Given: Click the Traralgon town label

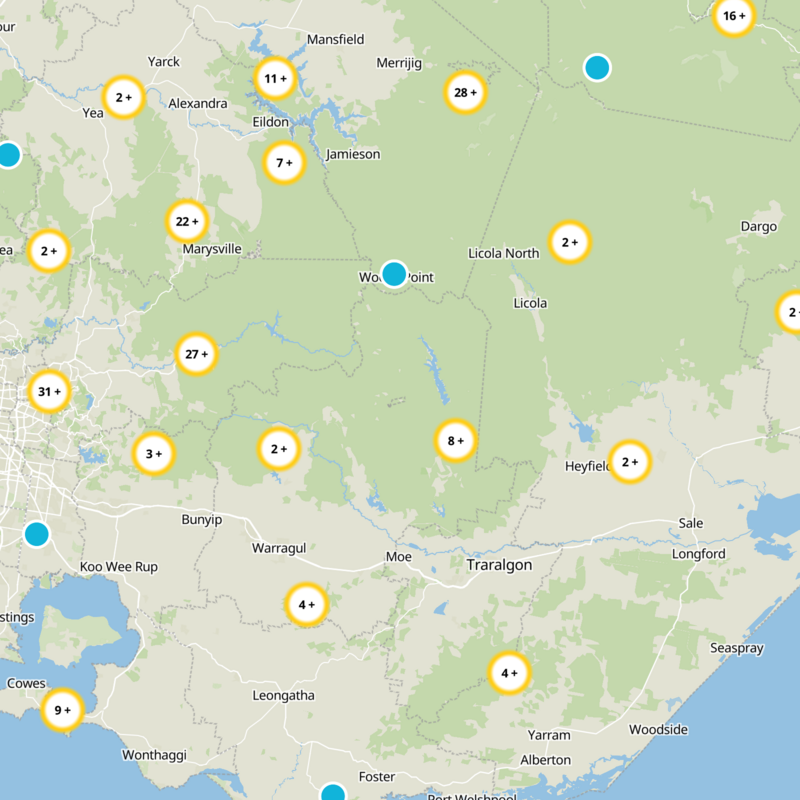Looking at the screenshot, I should tap(499, 566).
